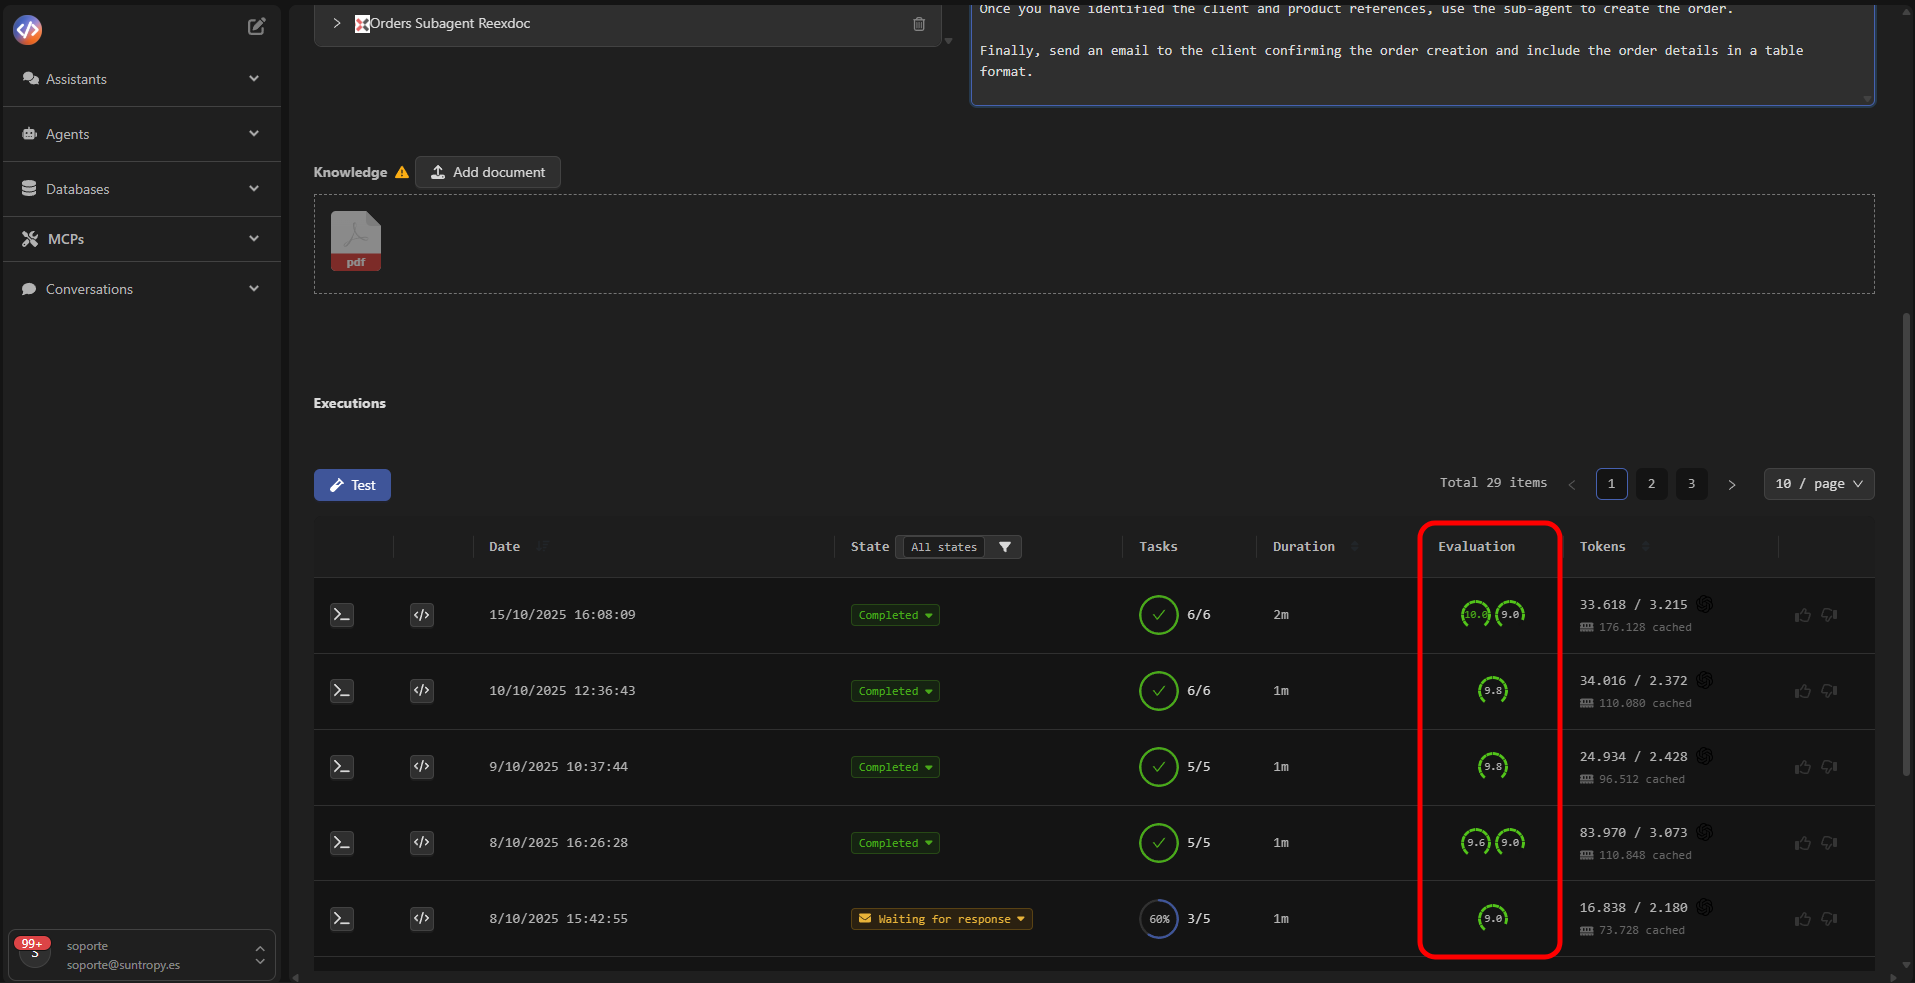The image size is (1915, 983).
Task: Open code view for 15/10/2025 16:08:09 execution
Action: [422, 615]
